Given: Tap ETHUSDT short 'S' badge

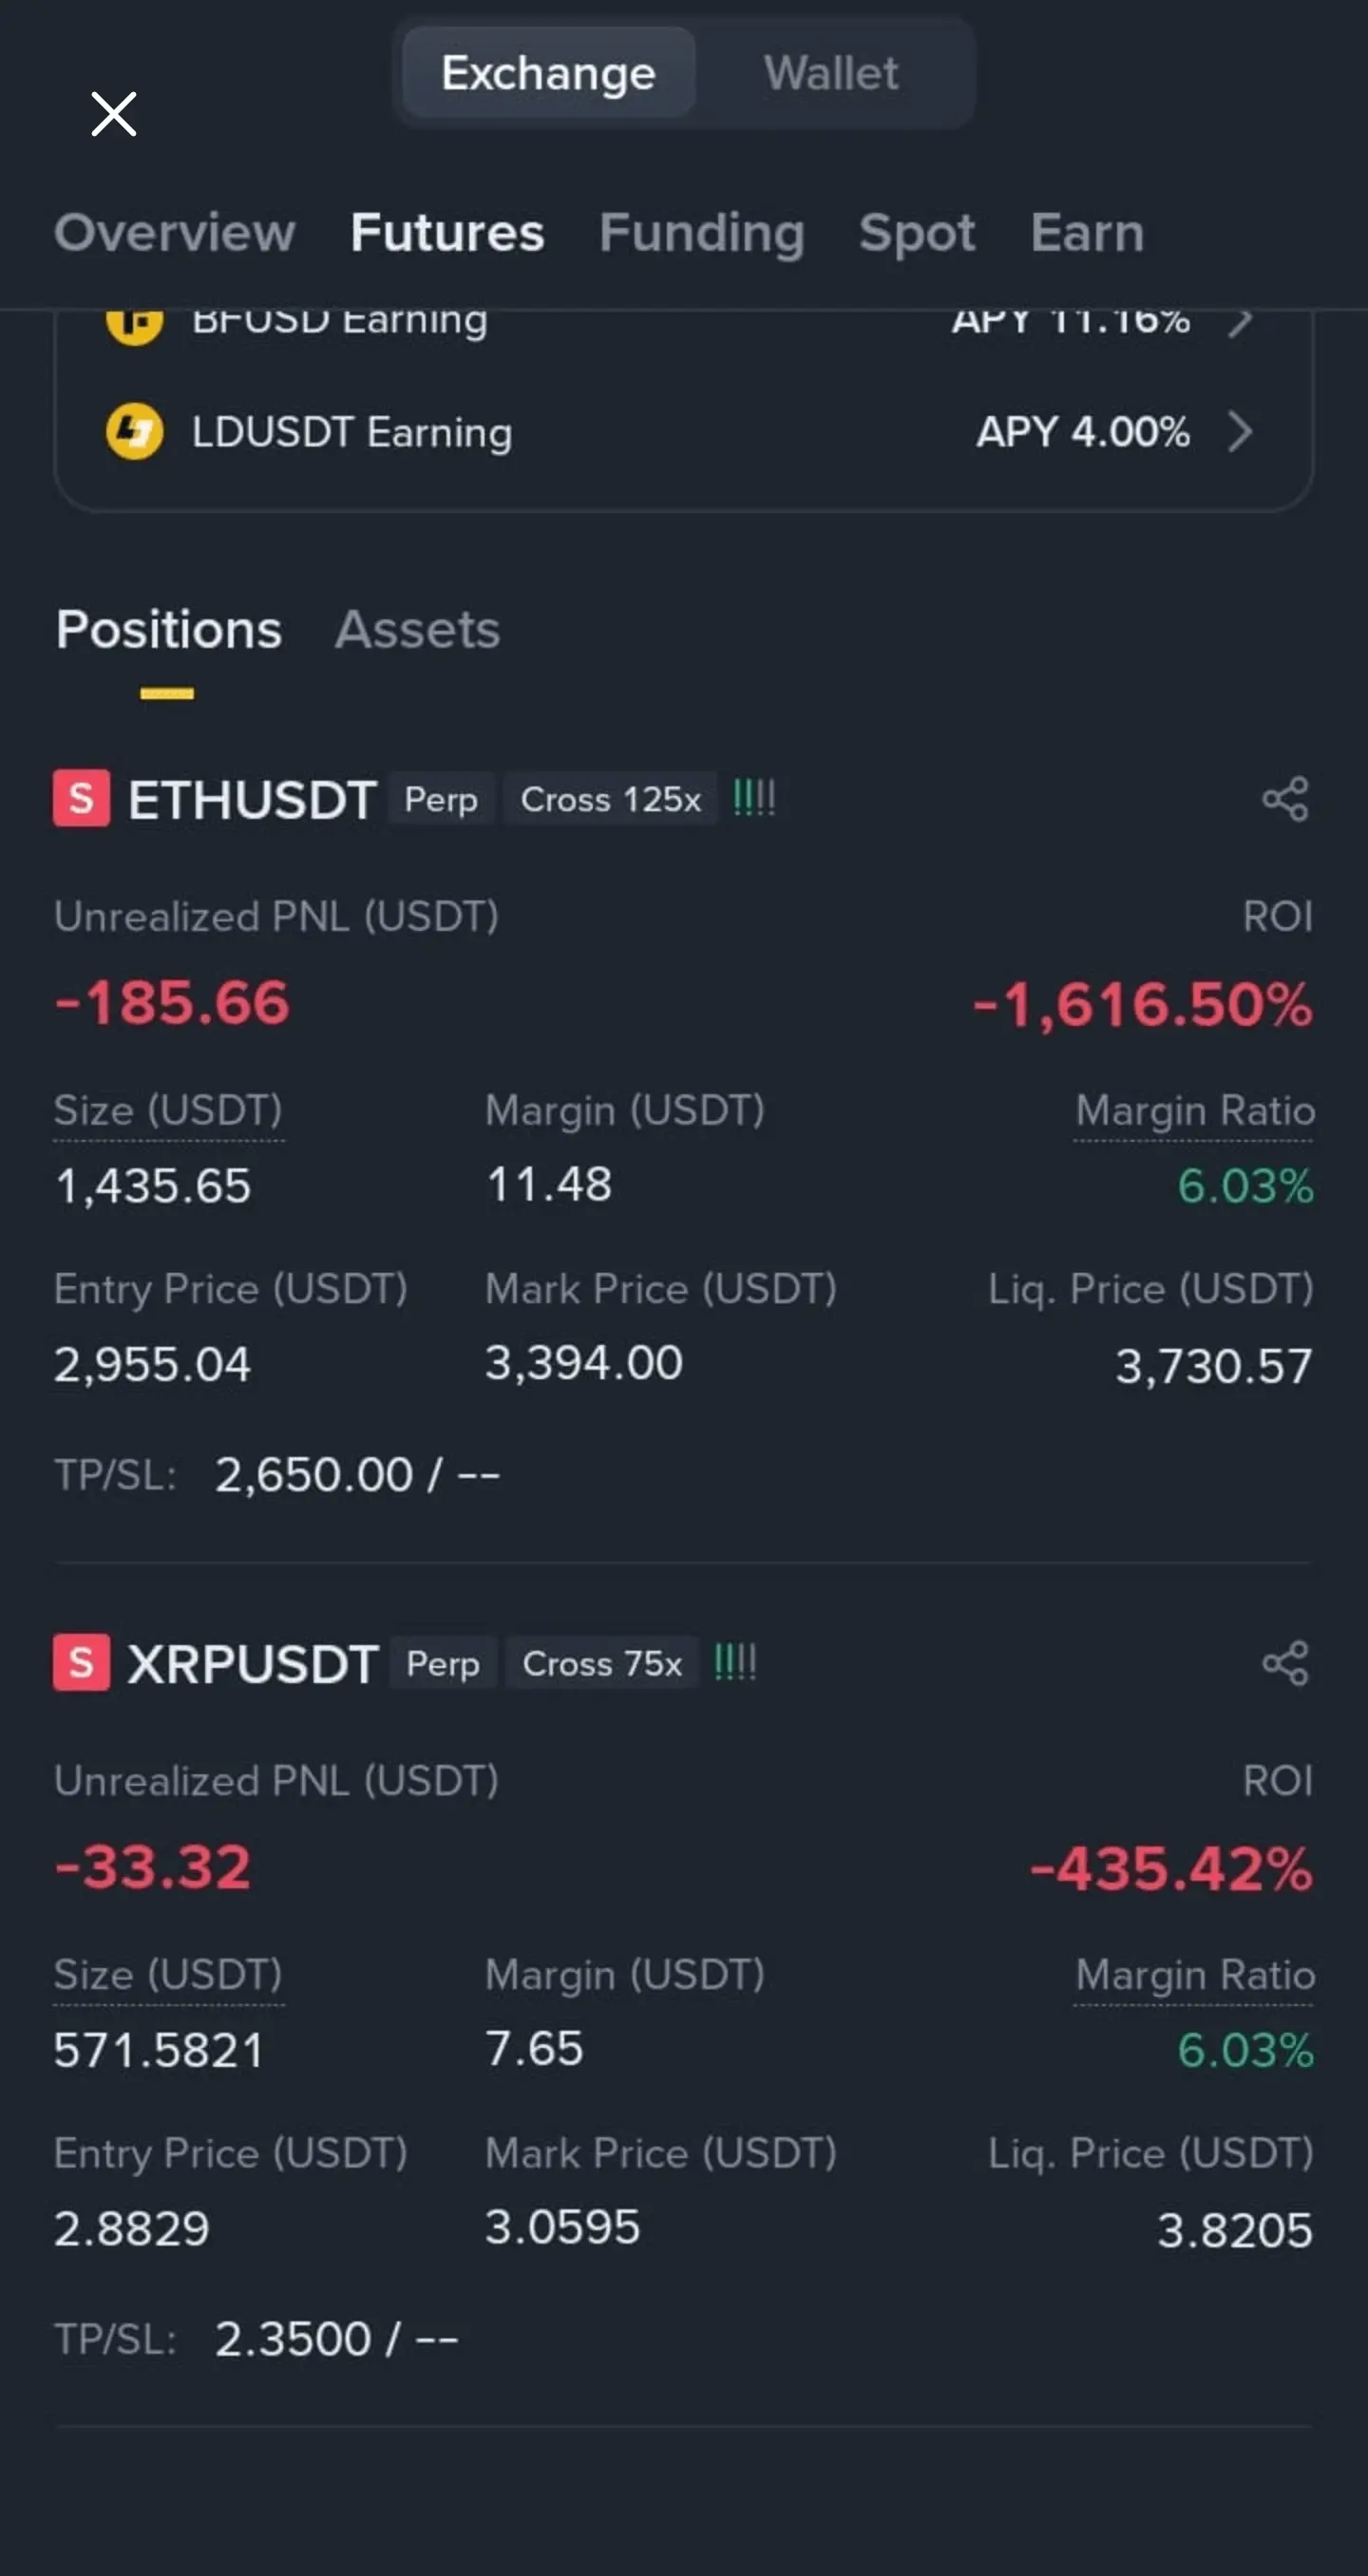Looking at the screenshot, I should [81, 798].
